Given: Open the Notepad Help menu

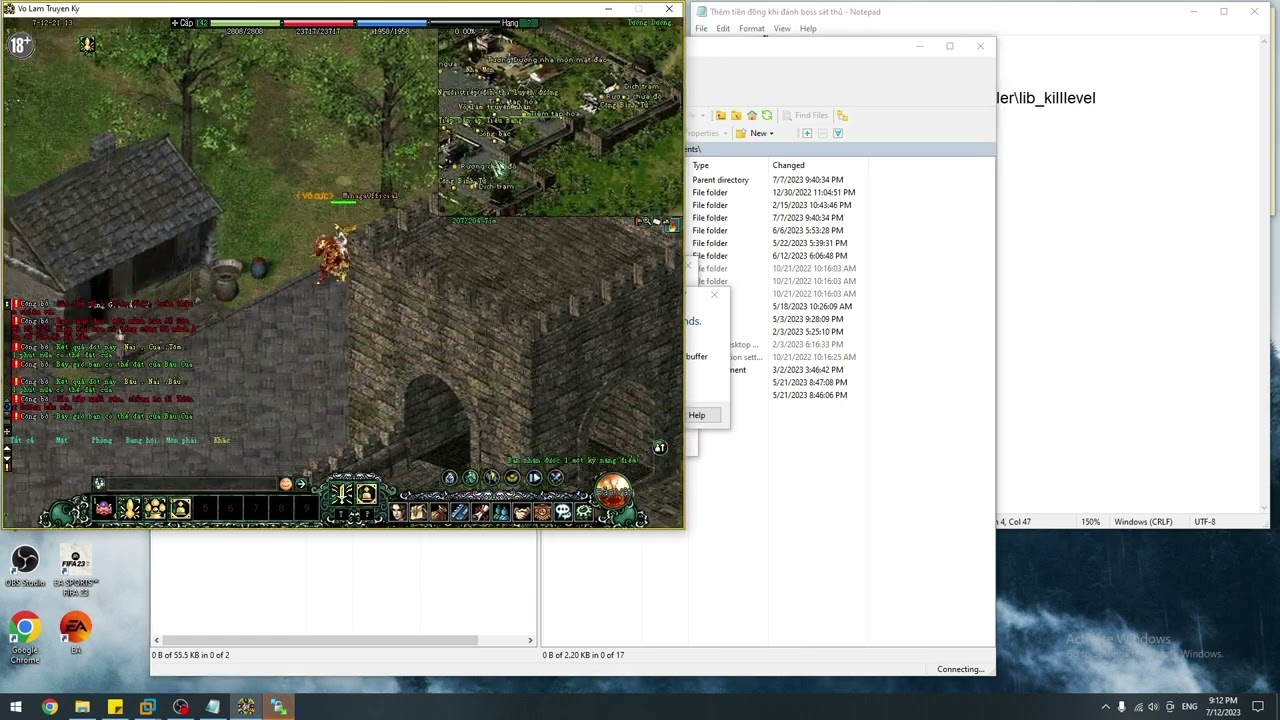Looking at the screenshot, I should 808,29.
